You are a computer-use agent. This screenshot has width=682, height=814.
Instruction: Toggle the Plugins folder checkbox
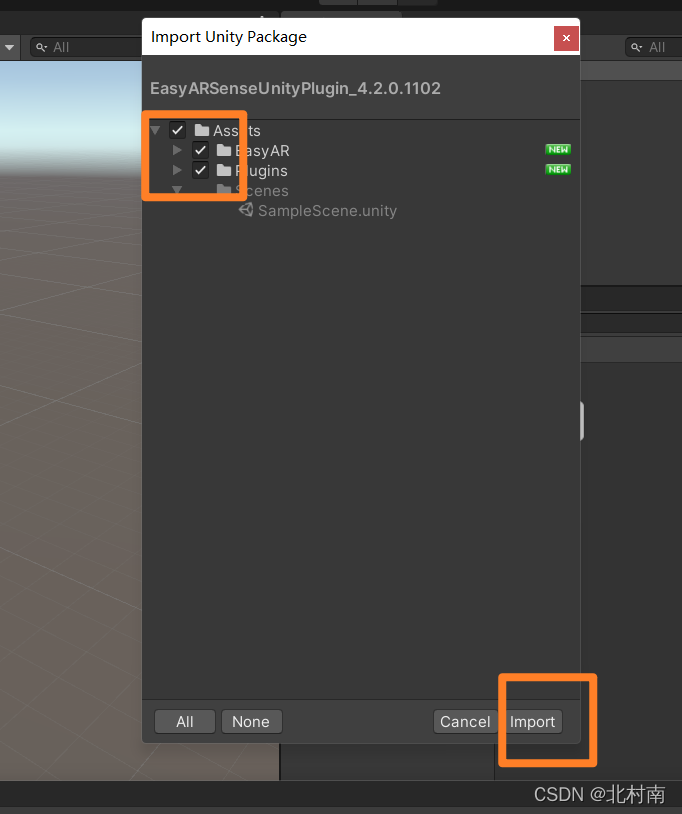[200, 170]
